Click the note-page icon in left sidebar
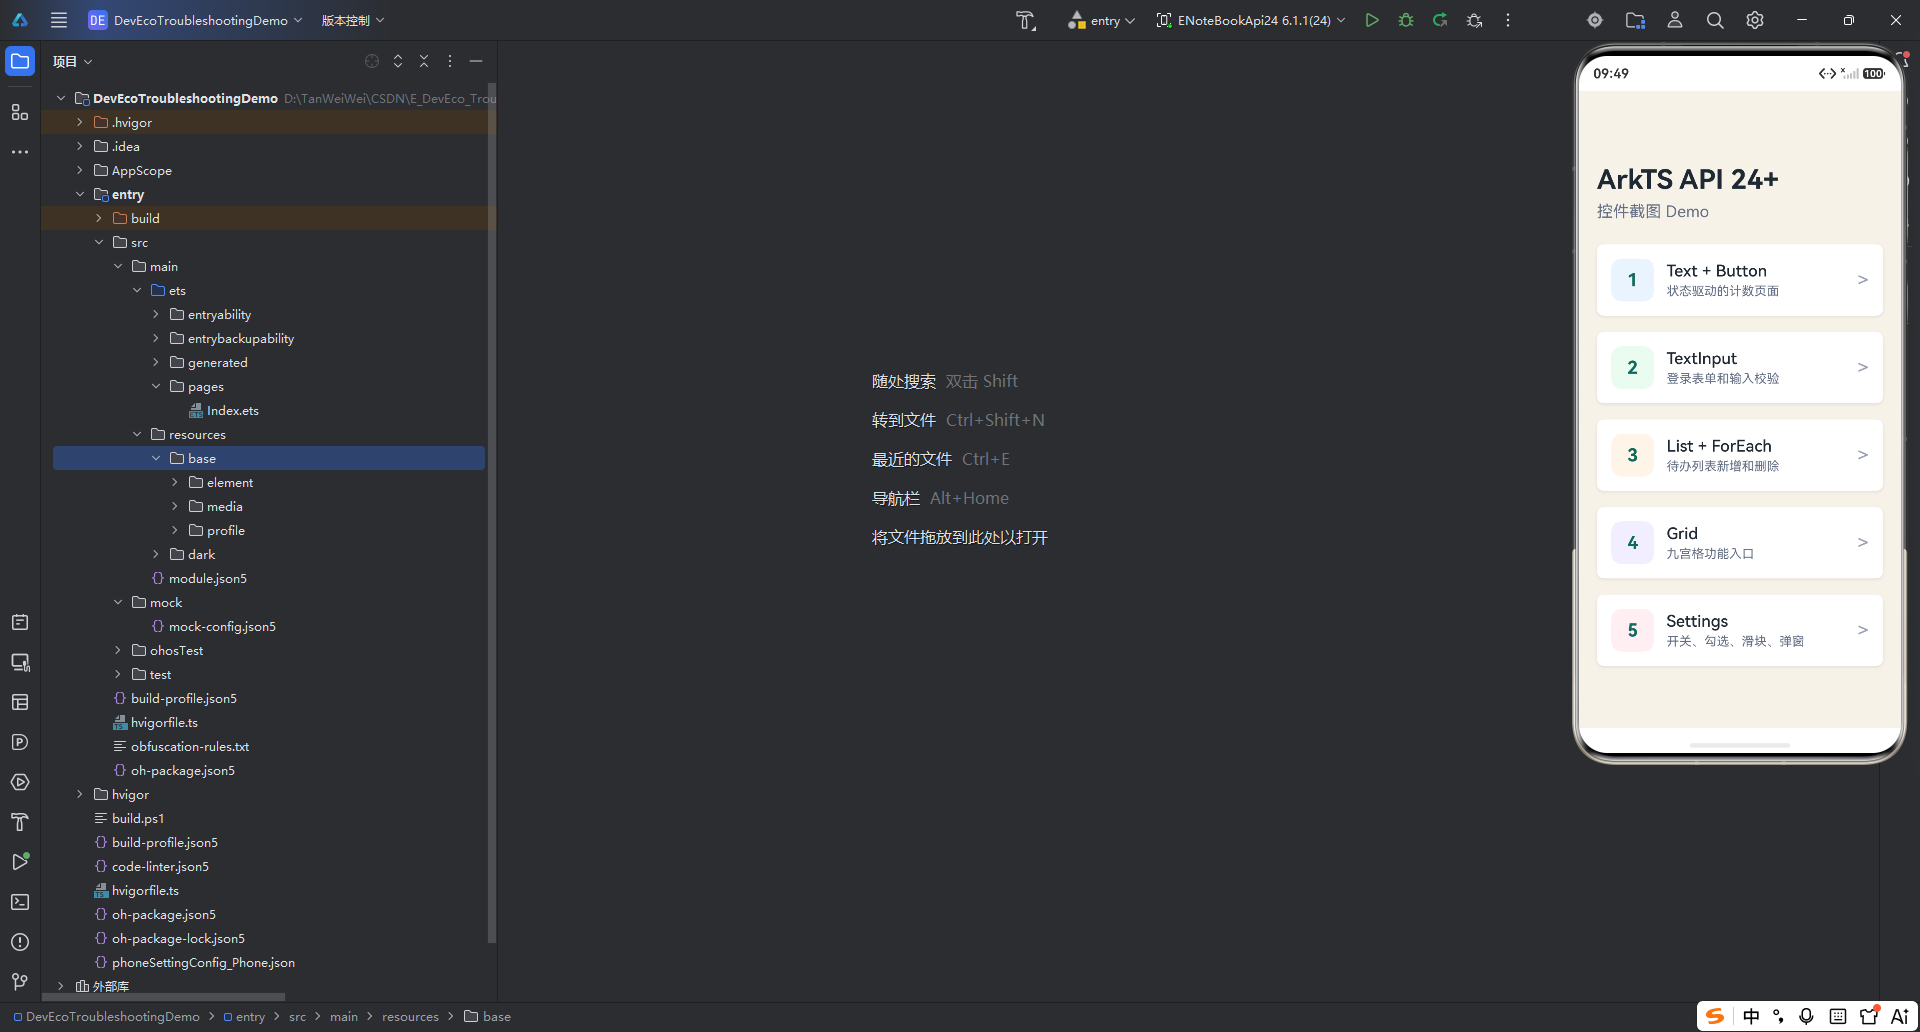This screenshot has width=1920, height=1032. [x=20, y=622]
